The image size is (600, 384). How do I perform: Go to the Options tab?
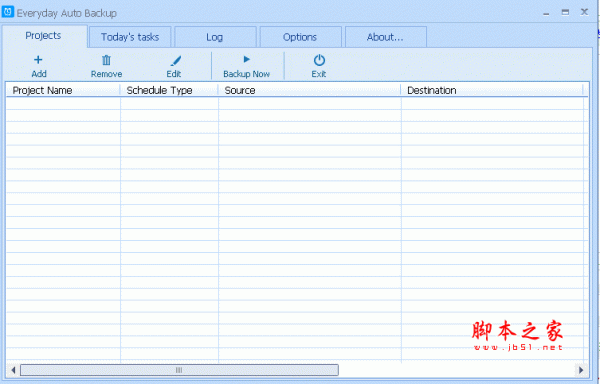pyautogui.click(x=300, y=37)
